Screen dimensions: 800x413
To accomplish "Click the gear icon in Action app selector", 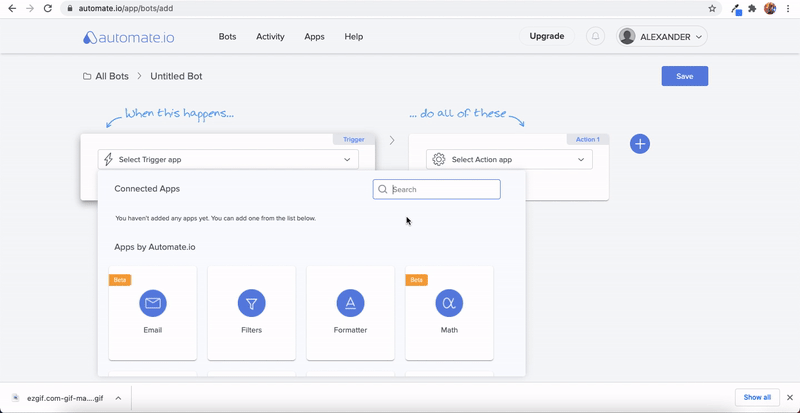I will click(439, 159).
